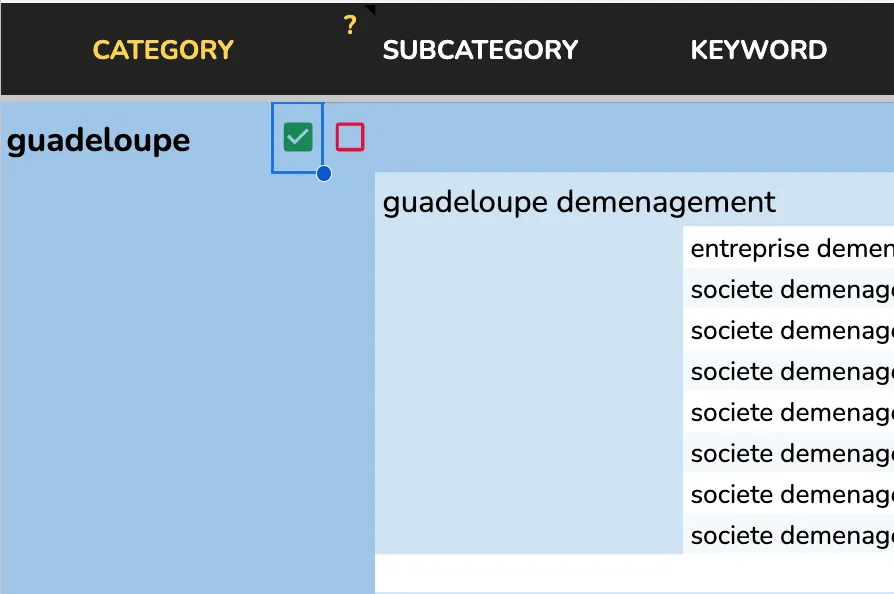Select the last societe demenage keyword row
894x594 pixels.
[790, 535]
